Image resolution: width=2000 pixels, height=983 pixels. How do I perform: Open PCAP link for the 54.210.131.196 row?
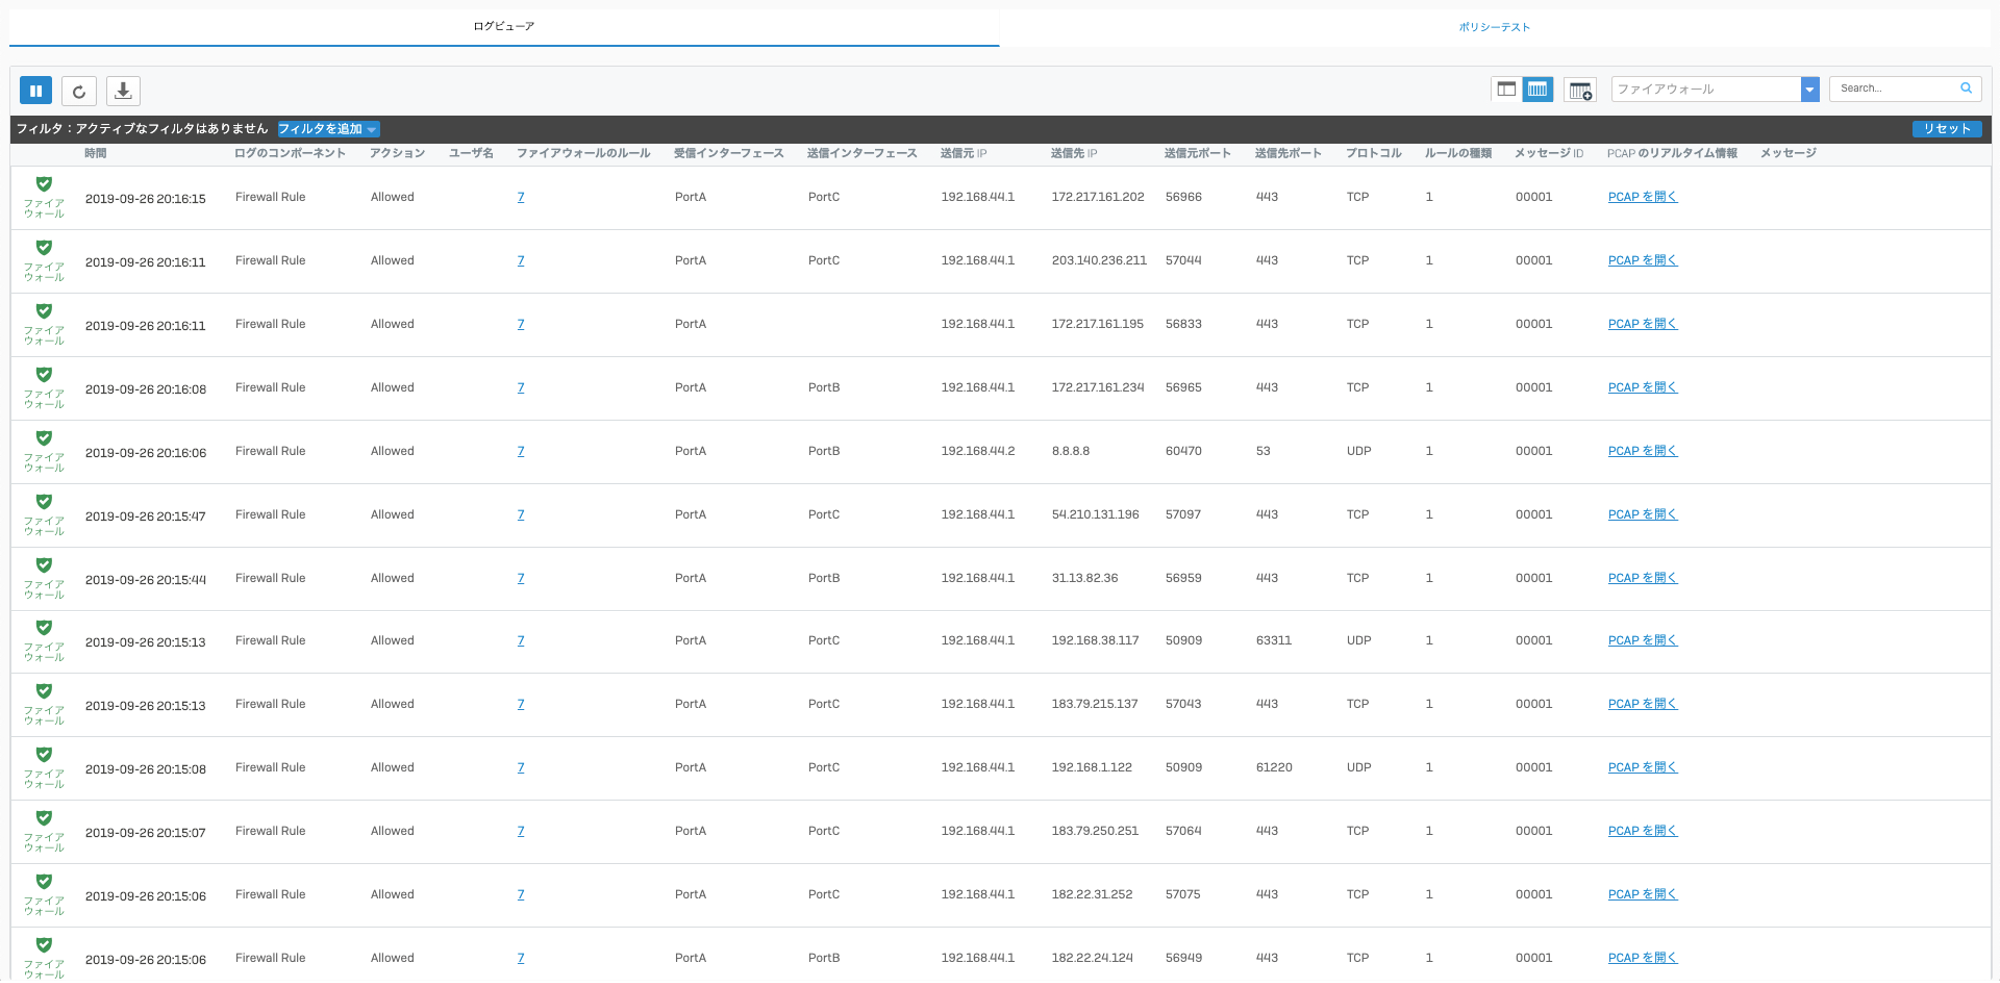coord(1642,515)
